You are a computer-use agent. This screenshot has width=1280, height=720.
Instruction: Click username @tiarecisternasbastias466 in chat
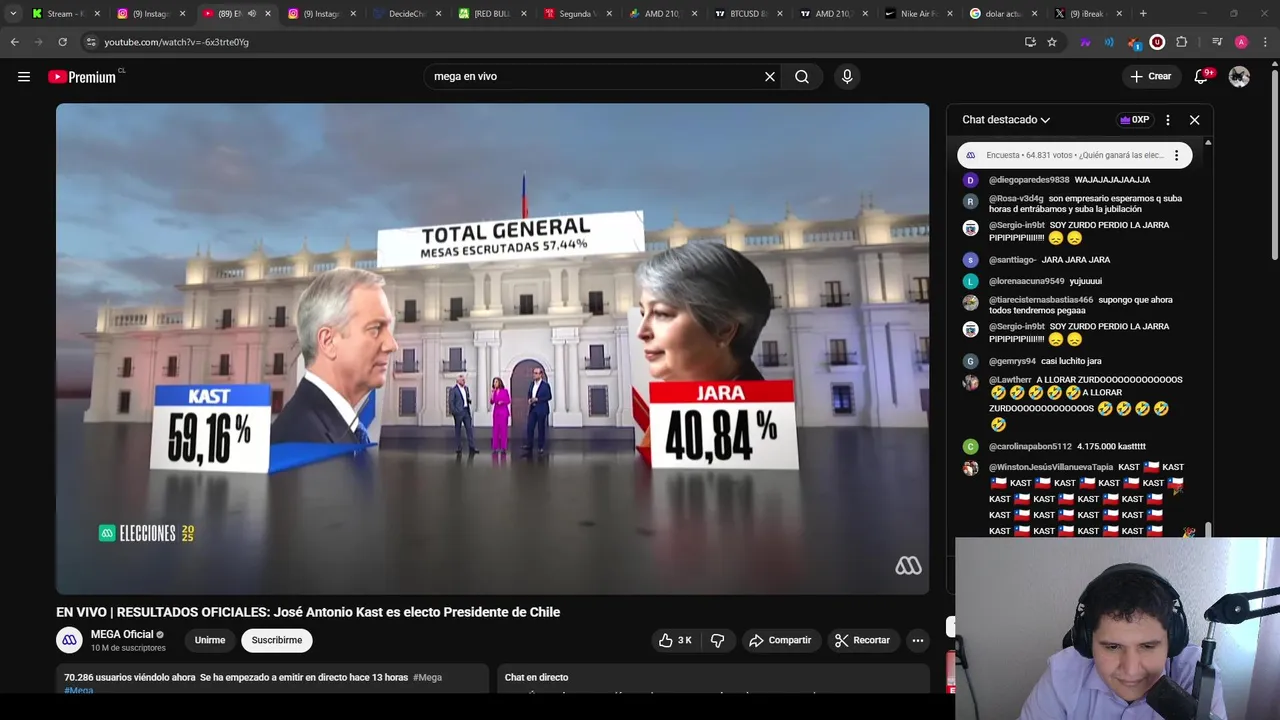point(1041,300)
